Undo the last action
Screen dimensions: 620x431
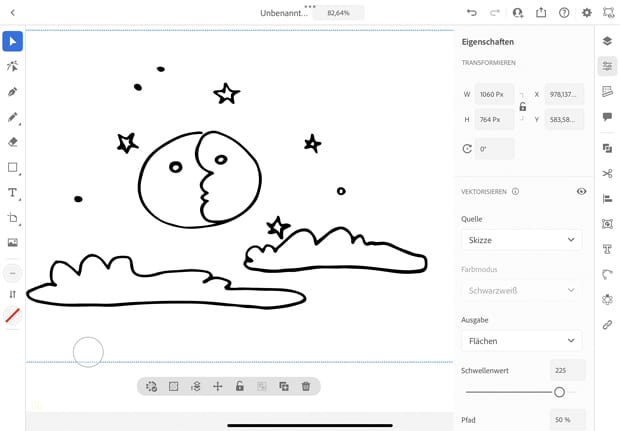(472, 12)
